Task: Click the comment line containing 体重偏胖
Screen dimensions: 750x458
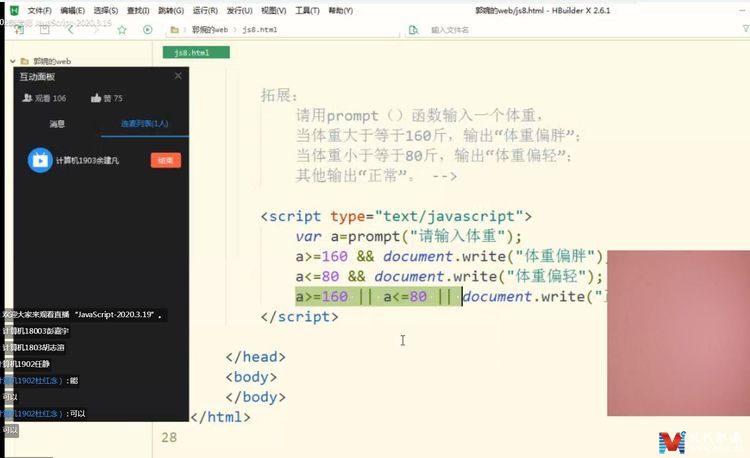Action: coord(438,135)
